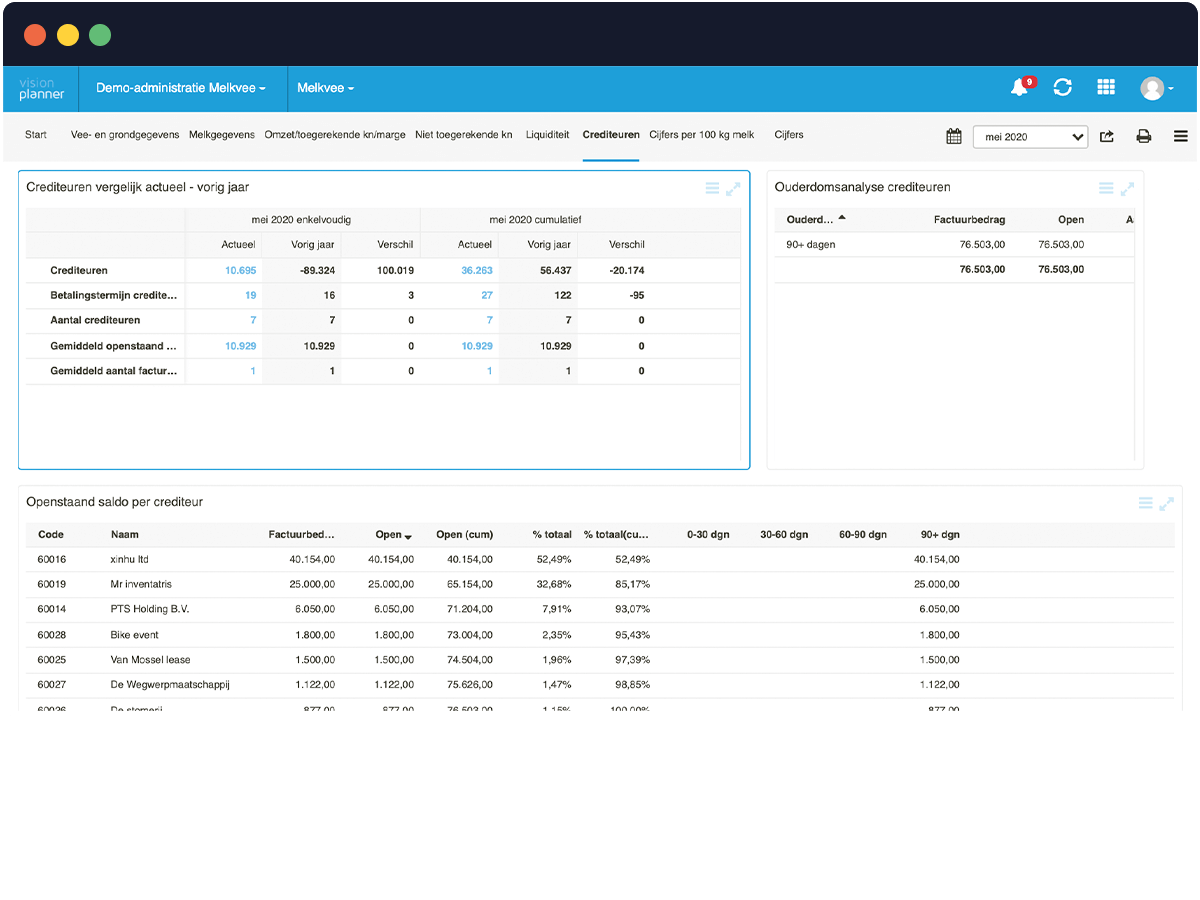
Task: Expand Openstaand saldo per crediteur panel fullscreen
Action: (x=1167, y=503)
